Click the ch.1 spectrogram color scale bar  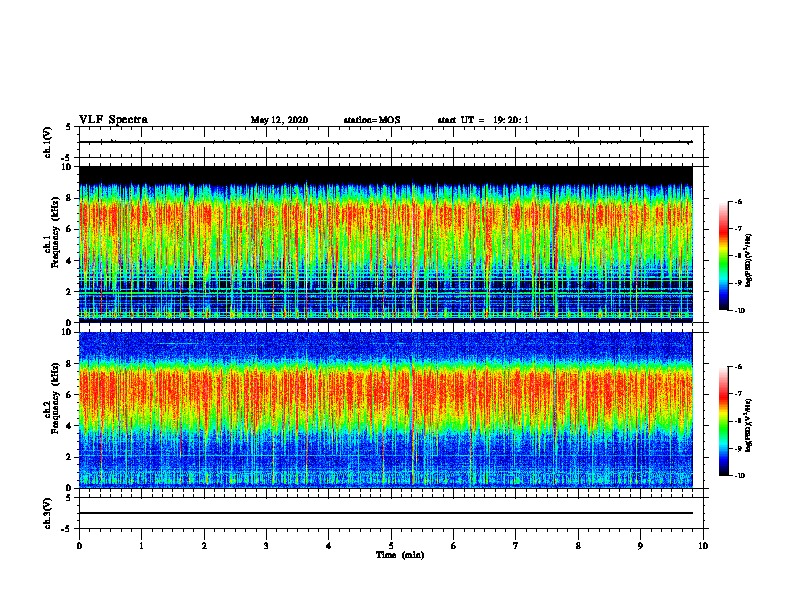(724, 256)
